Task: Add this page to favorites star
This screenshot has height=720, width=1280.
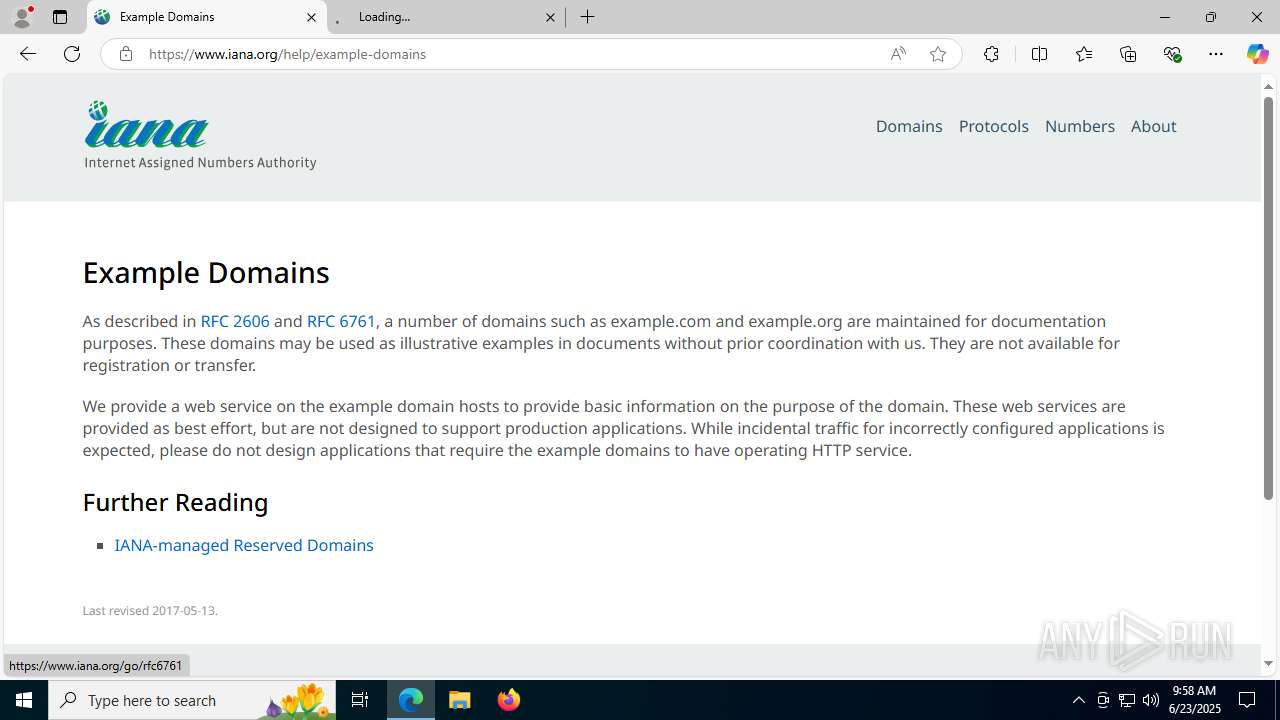Action: (x=938, y=54)
